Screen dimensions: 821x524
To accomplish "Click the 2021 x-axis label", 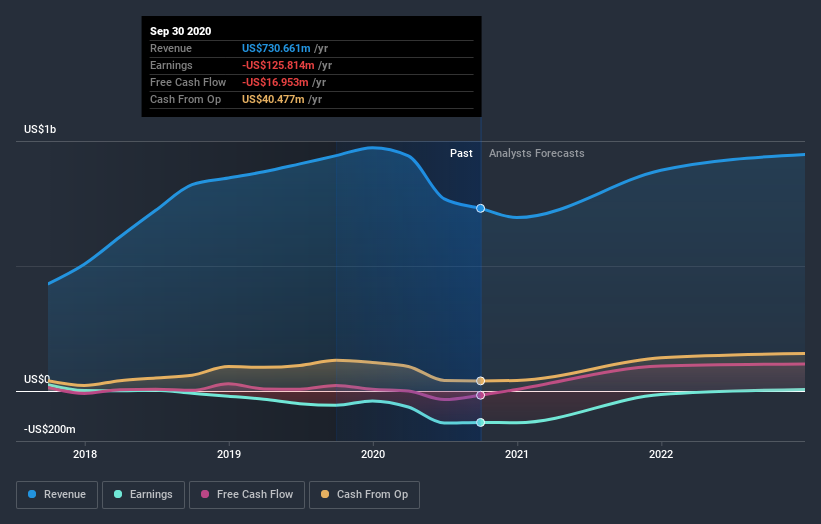I will pyautogui.click(x=517, y=454).
